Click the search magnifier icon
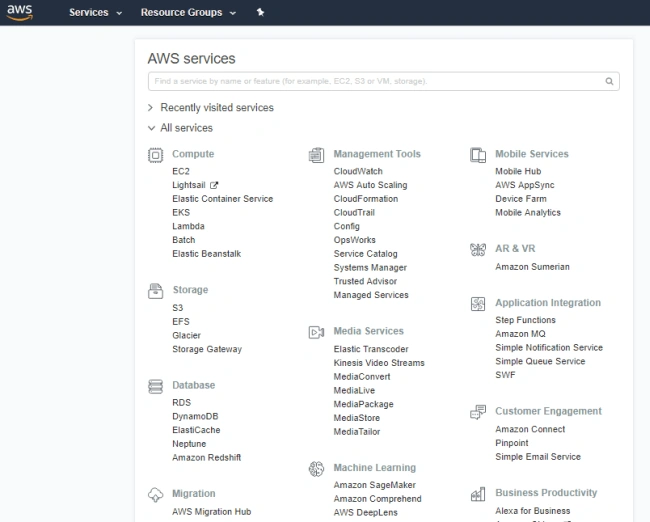 (x=609, y=81)
